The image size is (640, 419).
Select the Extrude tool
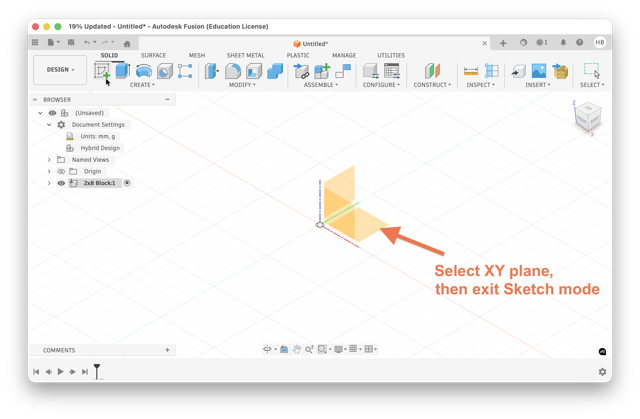click(x=122, y=71)
